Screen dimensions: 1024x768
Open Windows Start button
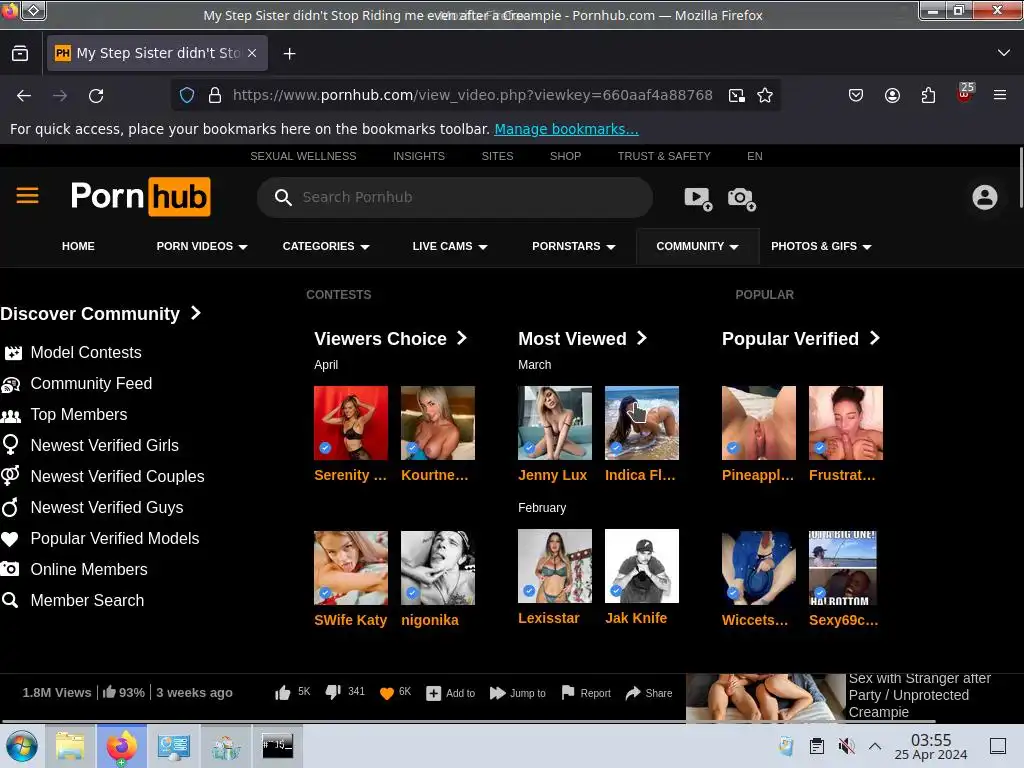22,746
